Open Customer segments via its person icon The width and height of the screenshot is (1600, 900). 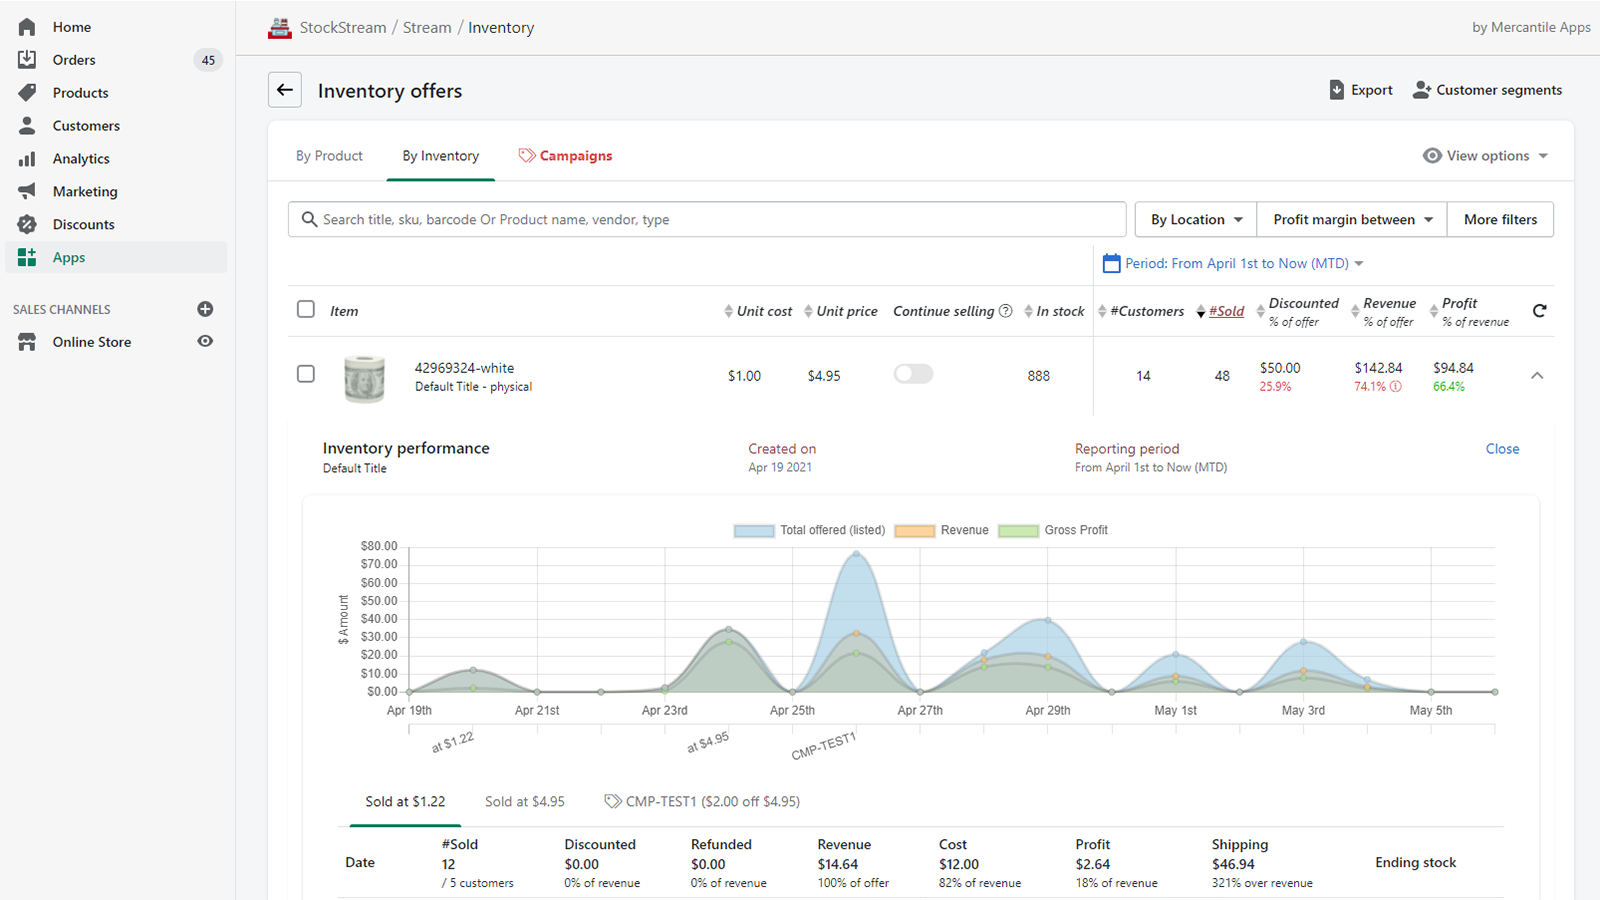(x=1421, y=90)
